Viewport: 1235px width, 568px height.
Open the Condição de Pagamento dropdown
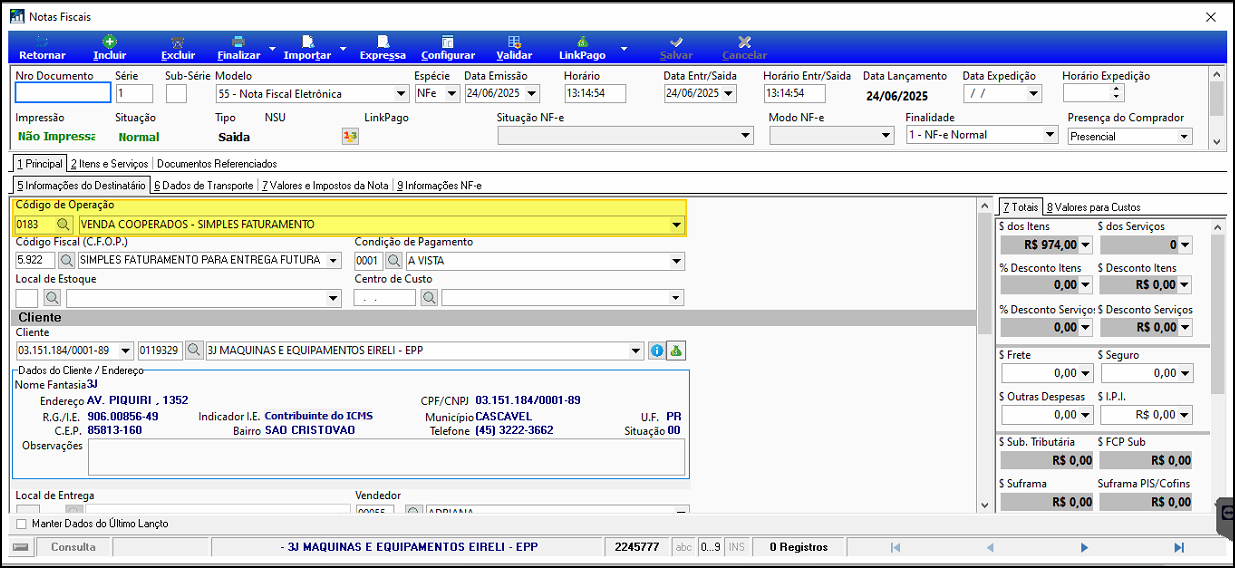676,260
